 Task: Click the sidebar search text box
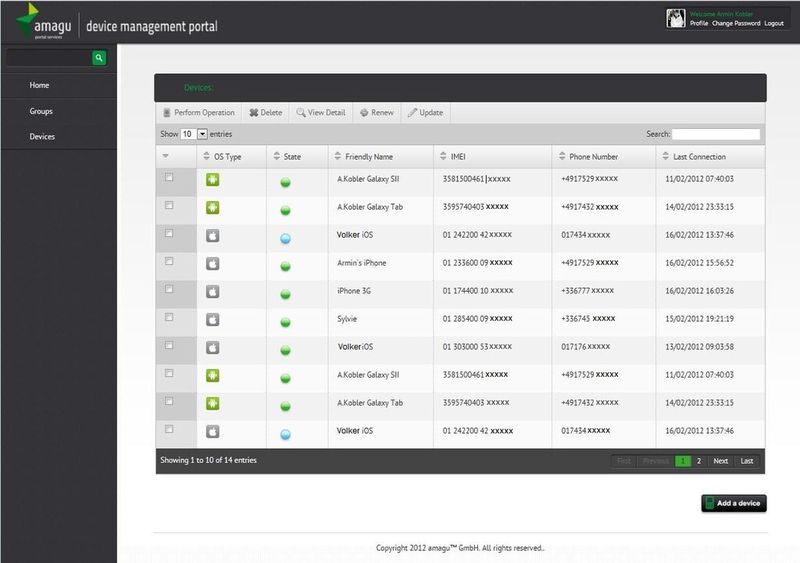(x=49, y=58)
